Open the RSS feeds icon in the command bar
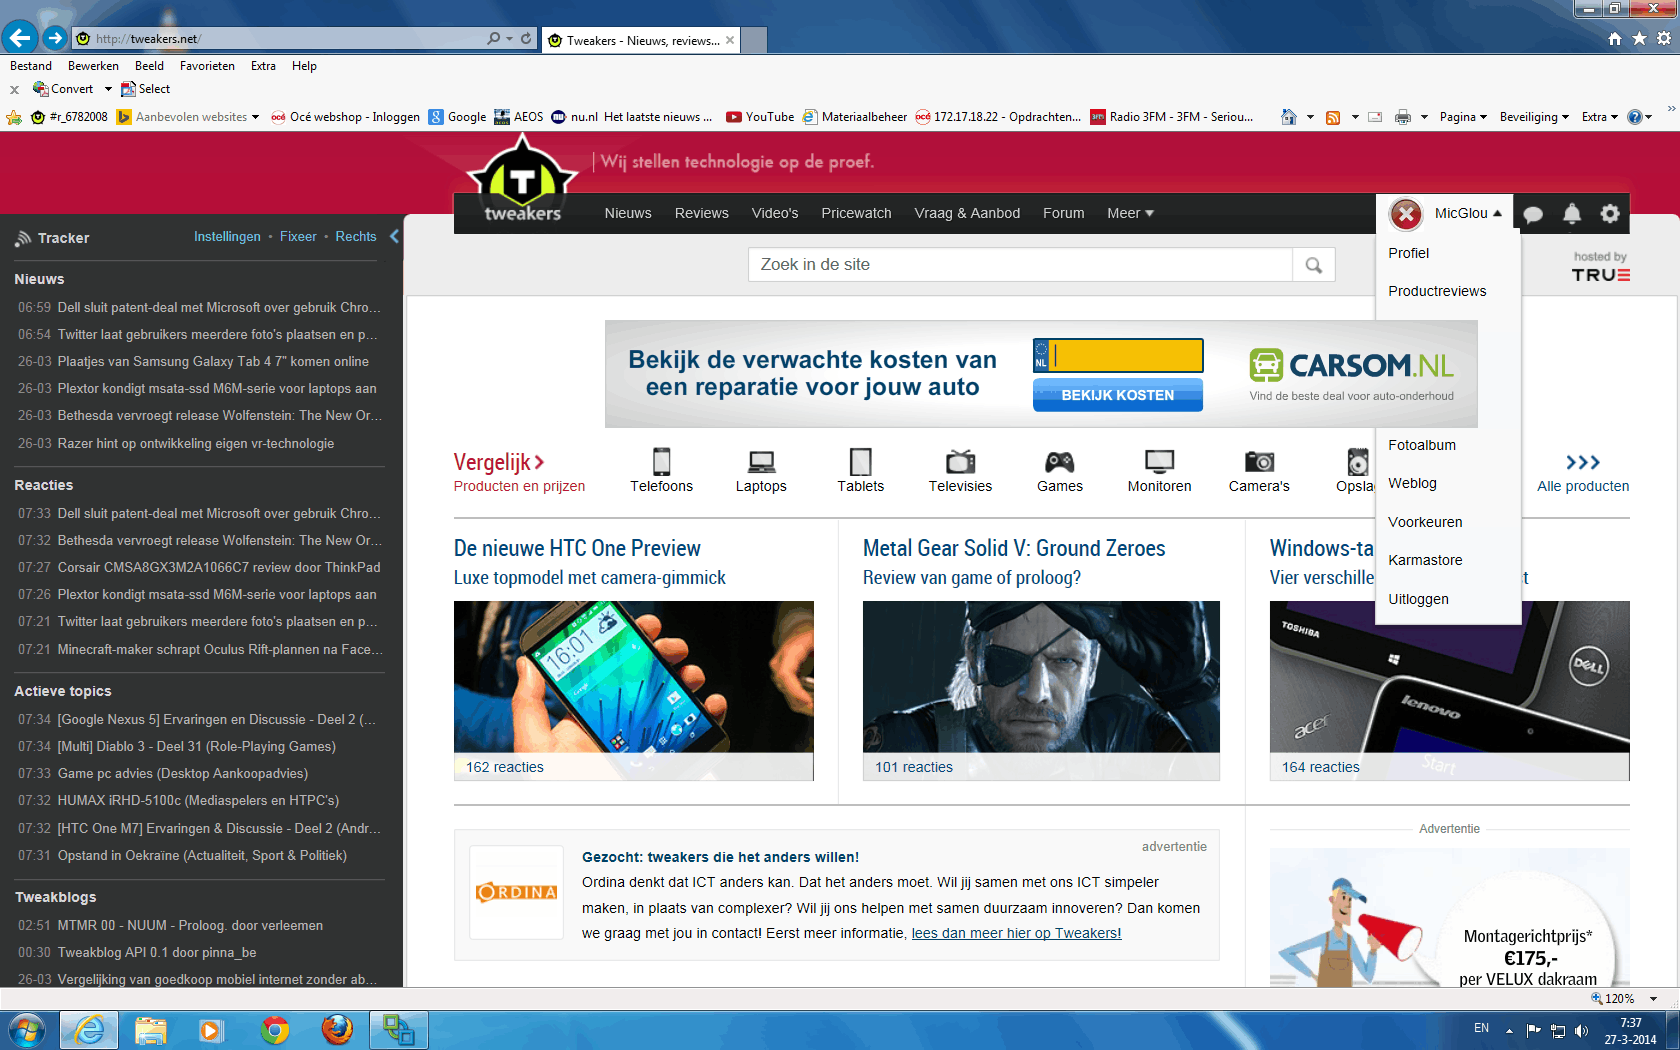The width and height of the screenshot is (1680, 1050). click(x=1332, y=117)
